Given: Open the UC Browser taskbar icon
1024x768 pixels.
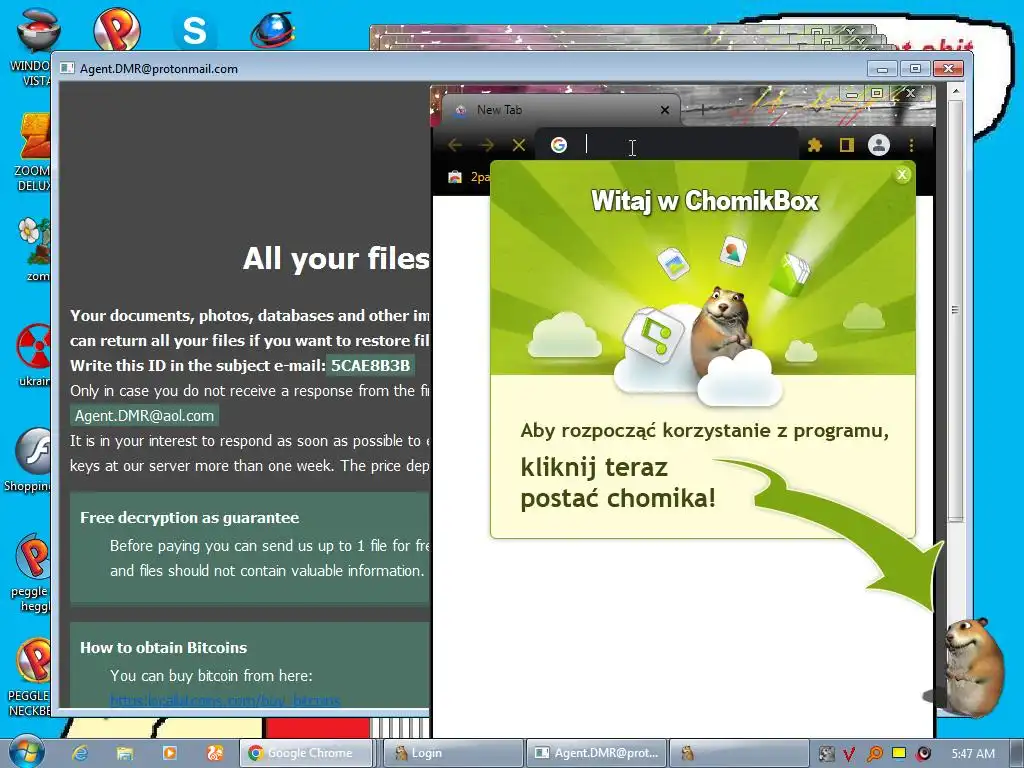Looking at the screenshot, I should click(x=214, y=753).
